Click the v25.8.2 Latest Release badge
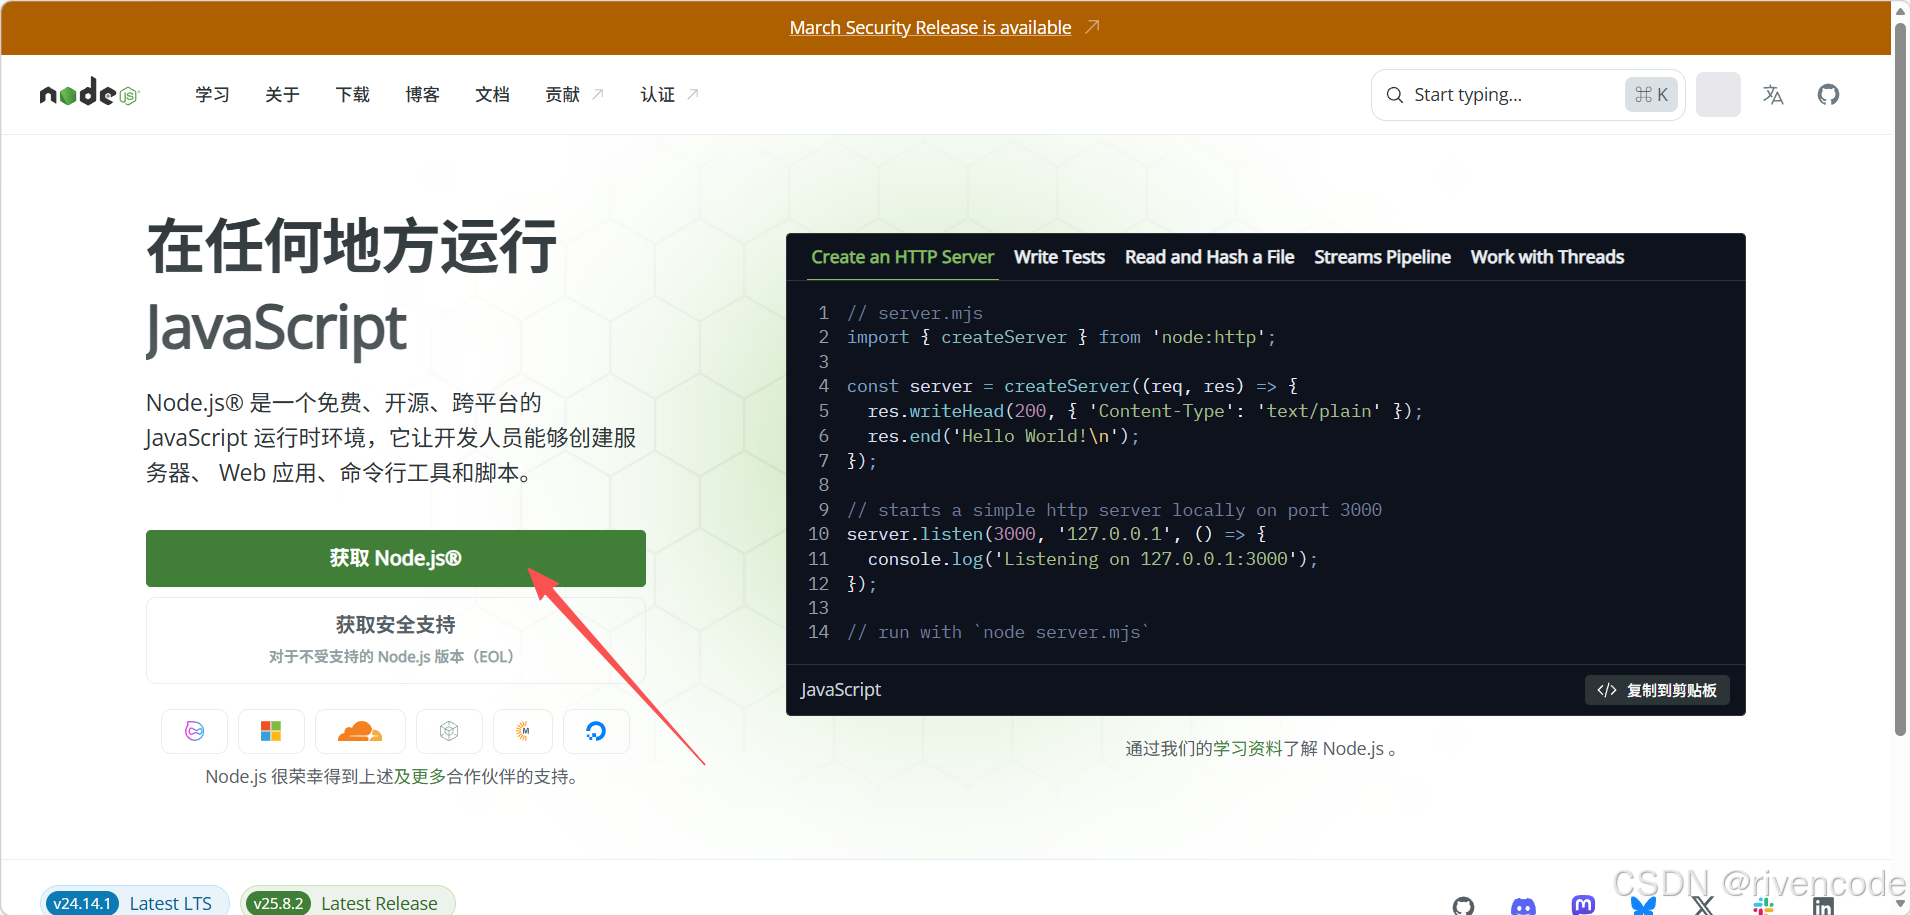 pyautogui.click(x=347, y=902)
